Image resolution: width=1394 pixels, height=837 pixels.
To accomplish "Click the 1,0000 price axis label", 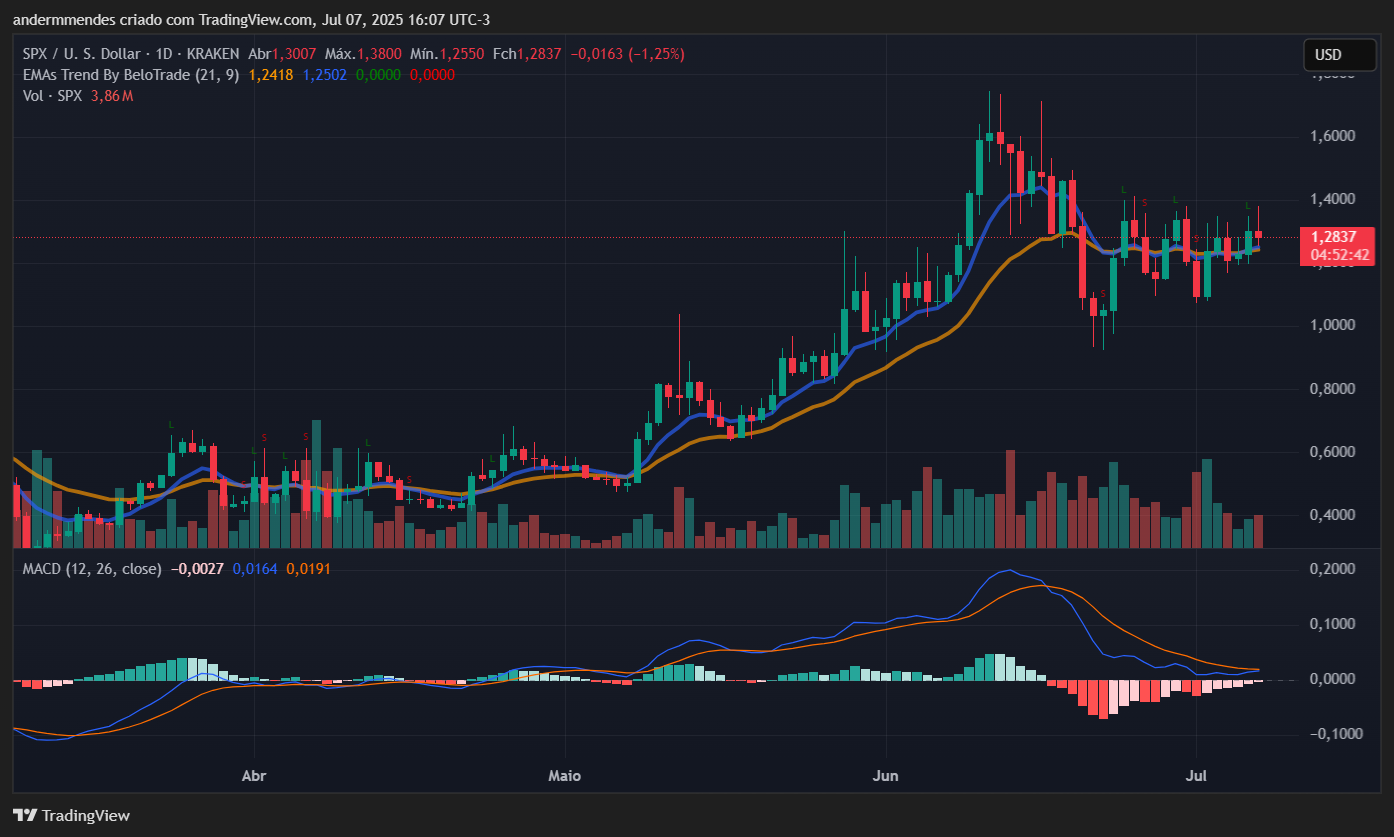I will (x=1333, y=326).
